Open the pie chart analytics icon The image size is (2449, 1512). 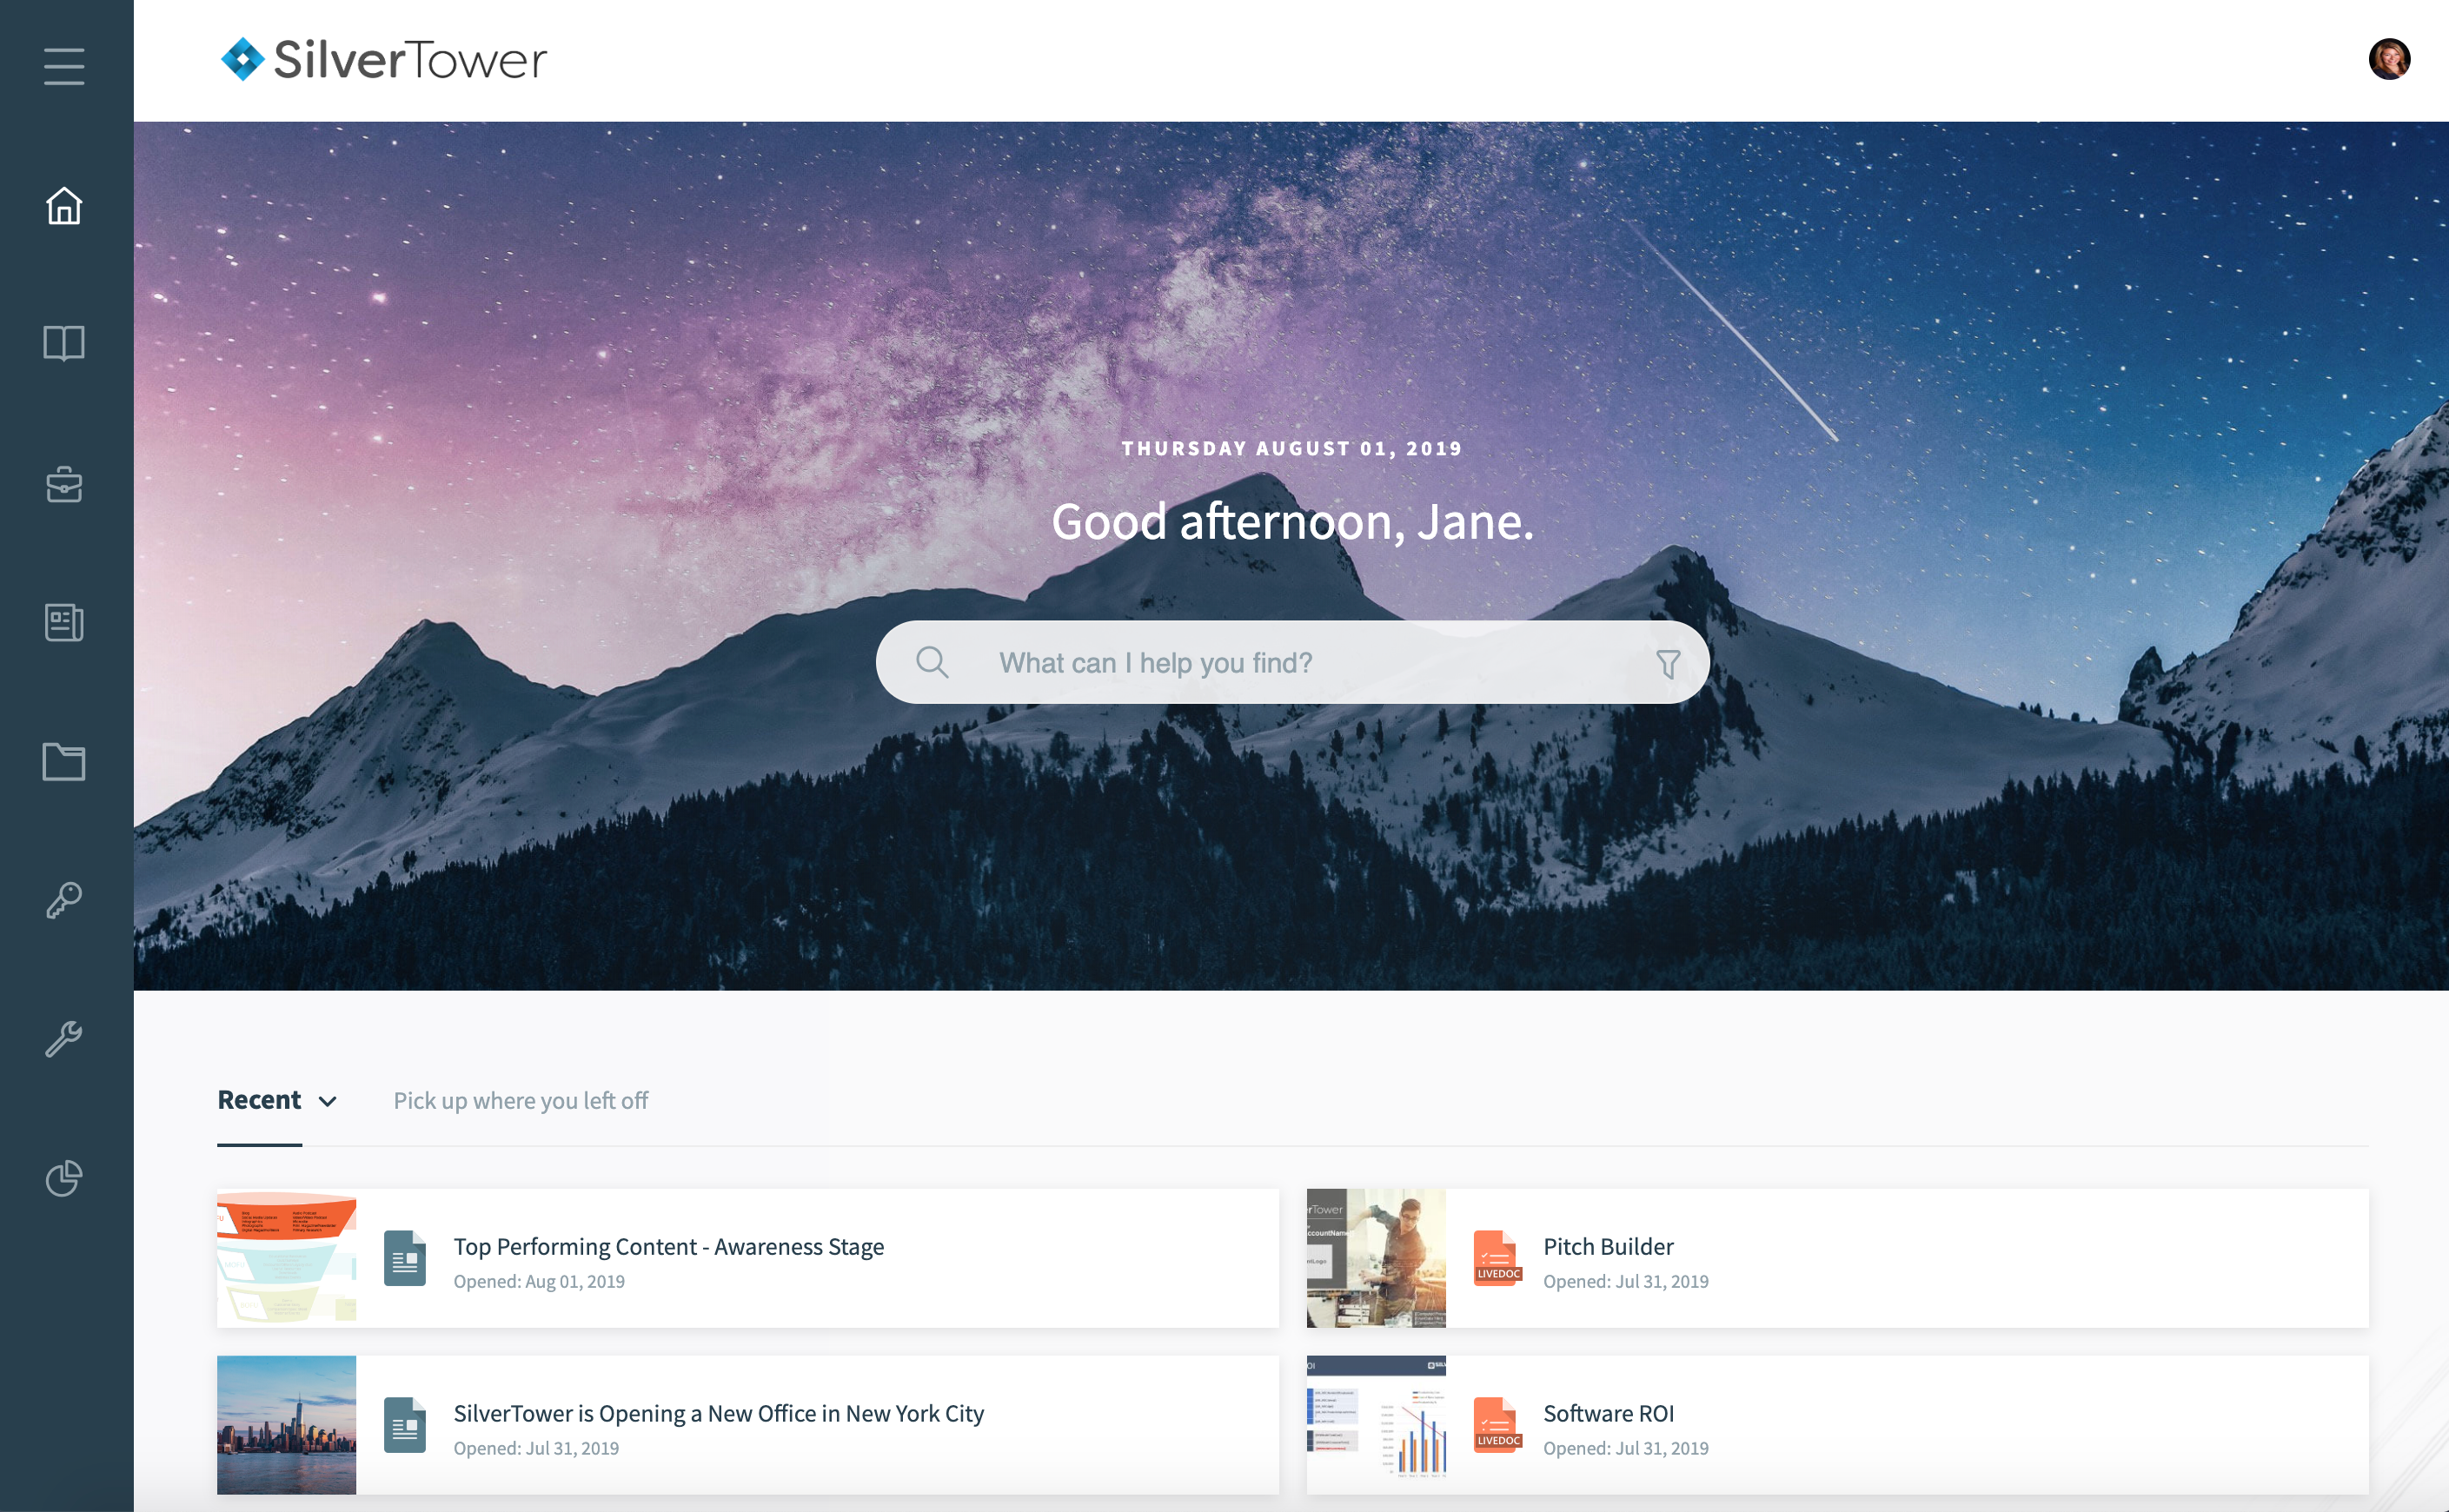click(64, 1178)
